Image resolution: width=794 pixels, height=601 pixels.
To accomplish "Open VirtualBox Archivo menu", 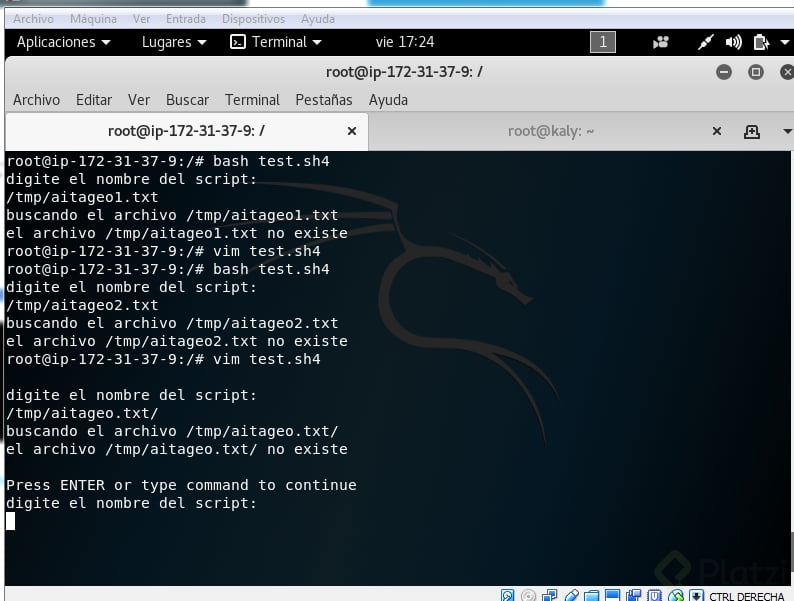I will 33,19.
